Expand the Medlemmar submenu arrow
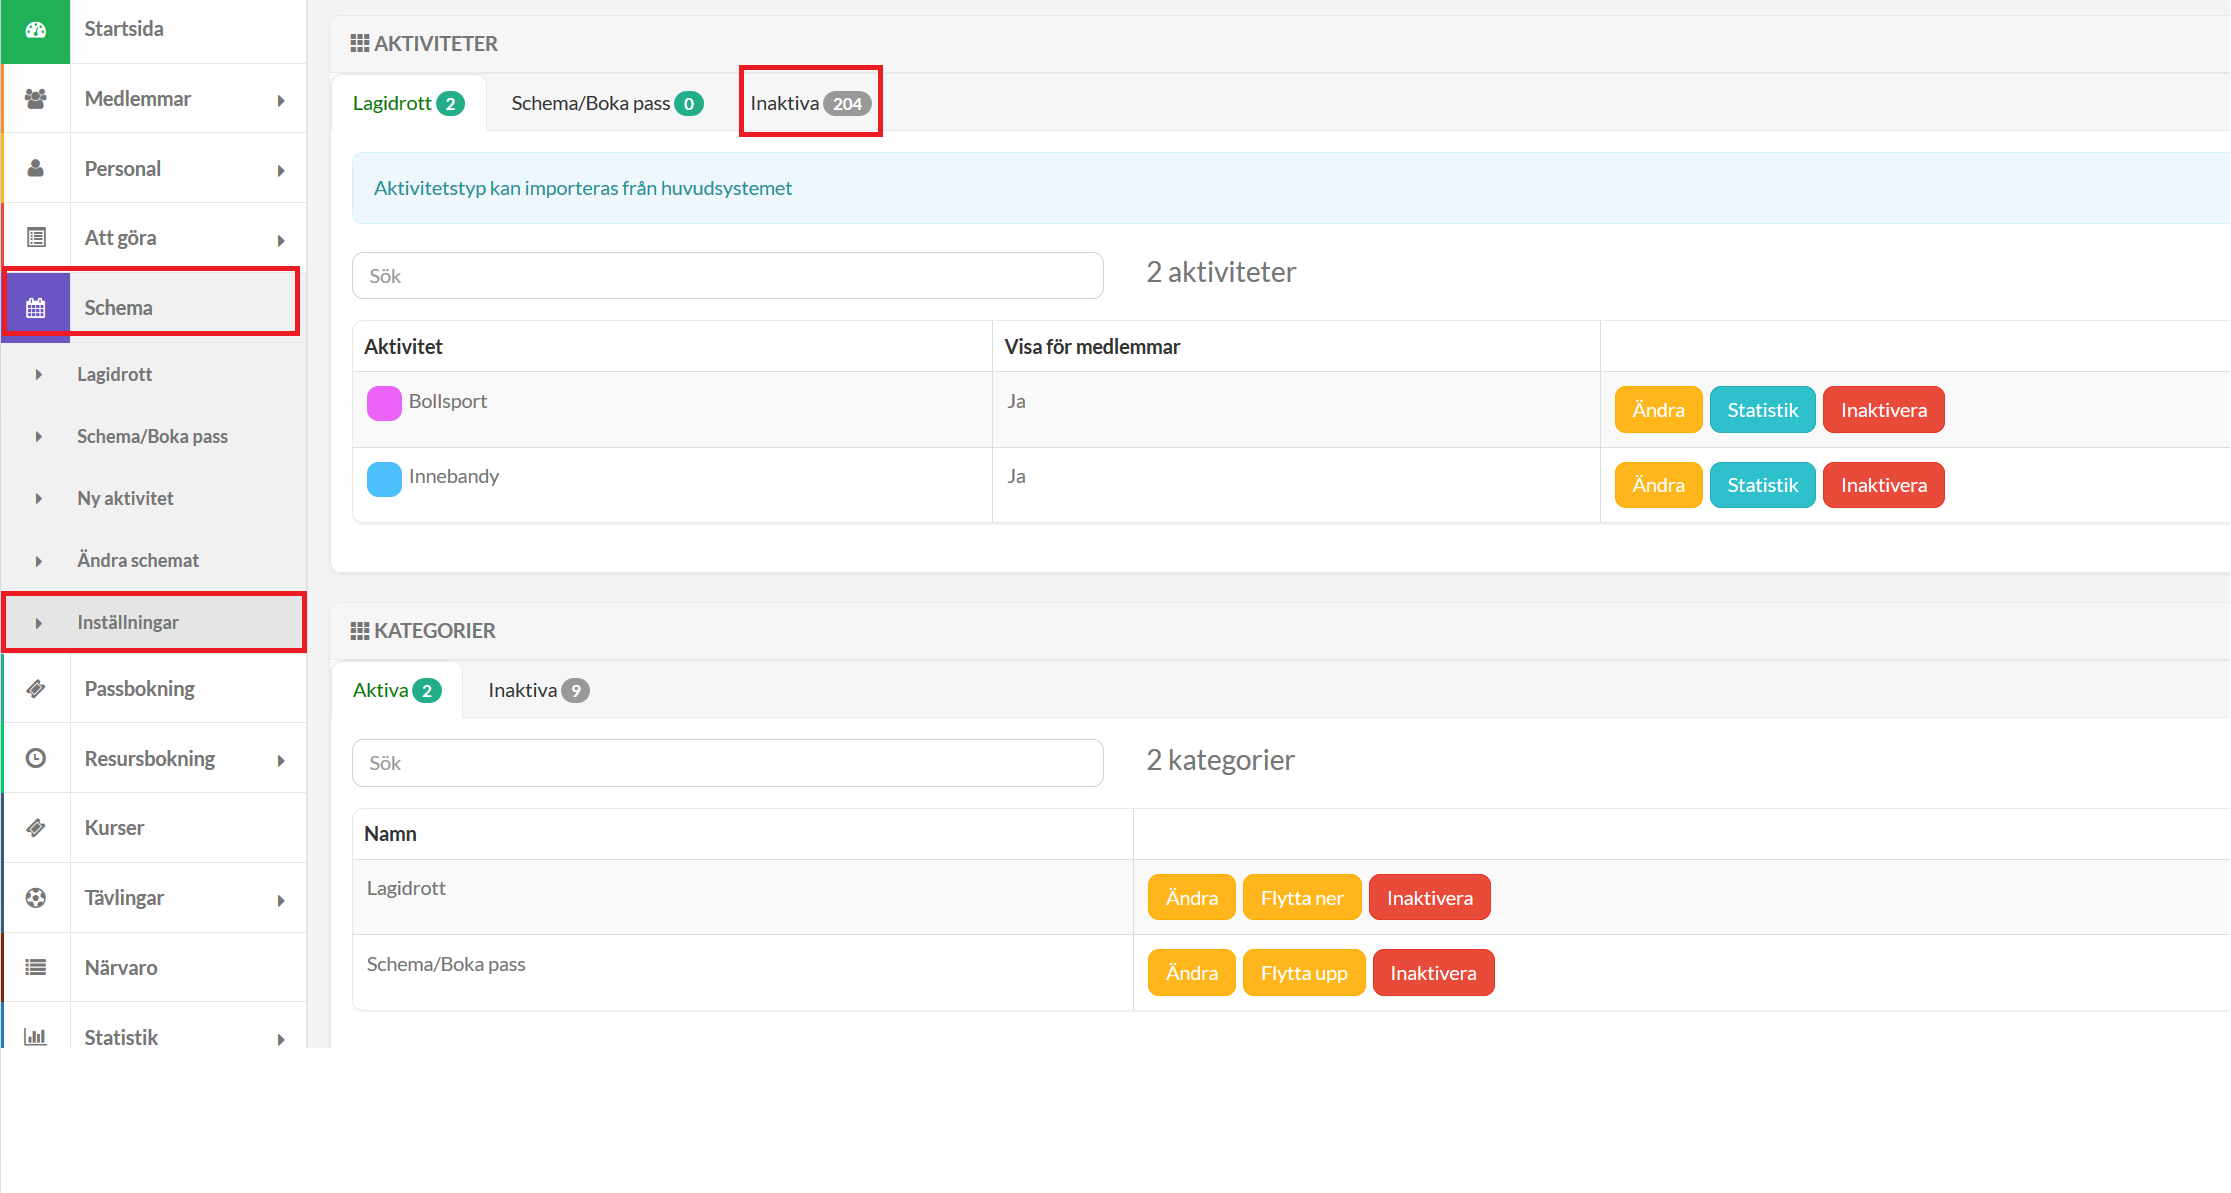Viewport: 2231px width, 1193px height. point(281,100)
